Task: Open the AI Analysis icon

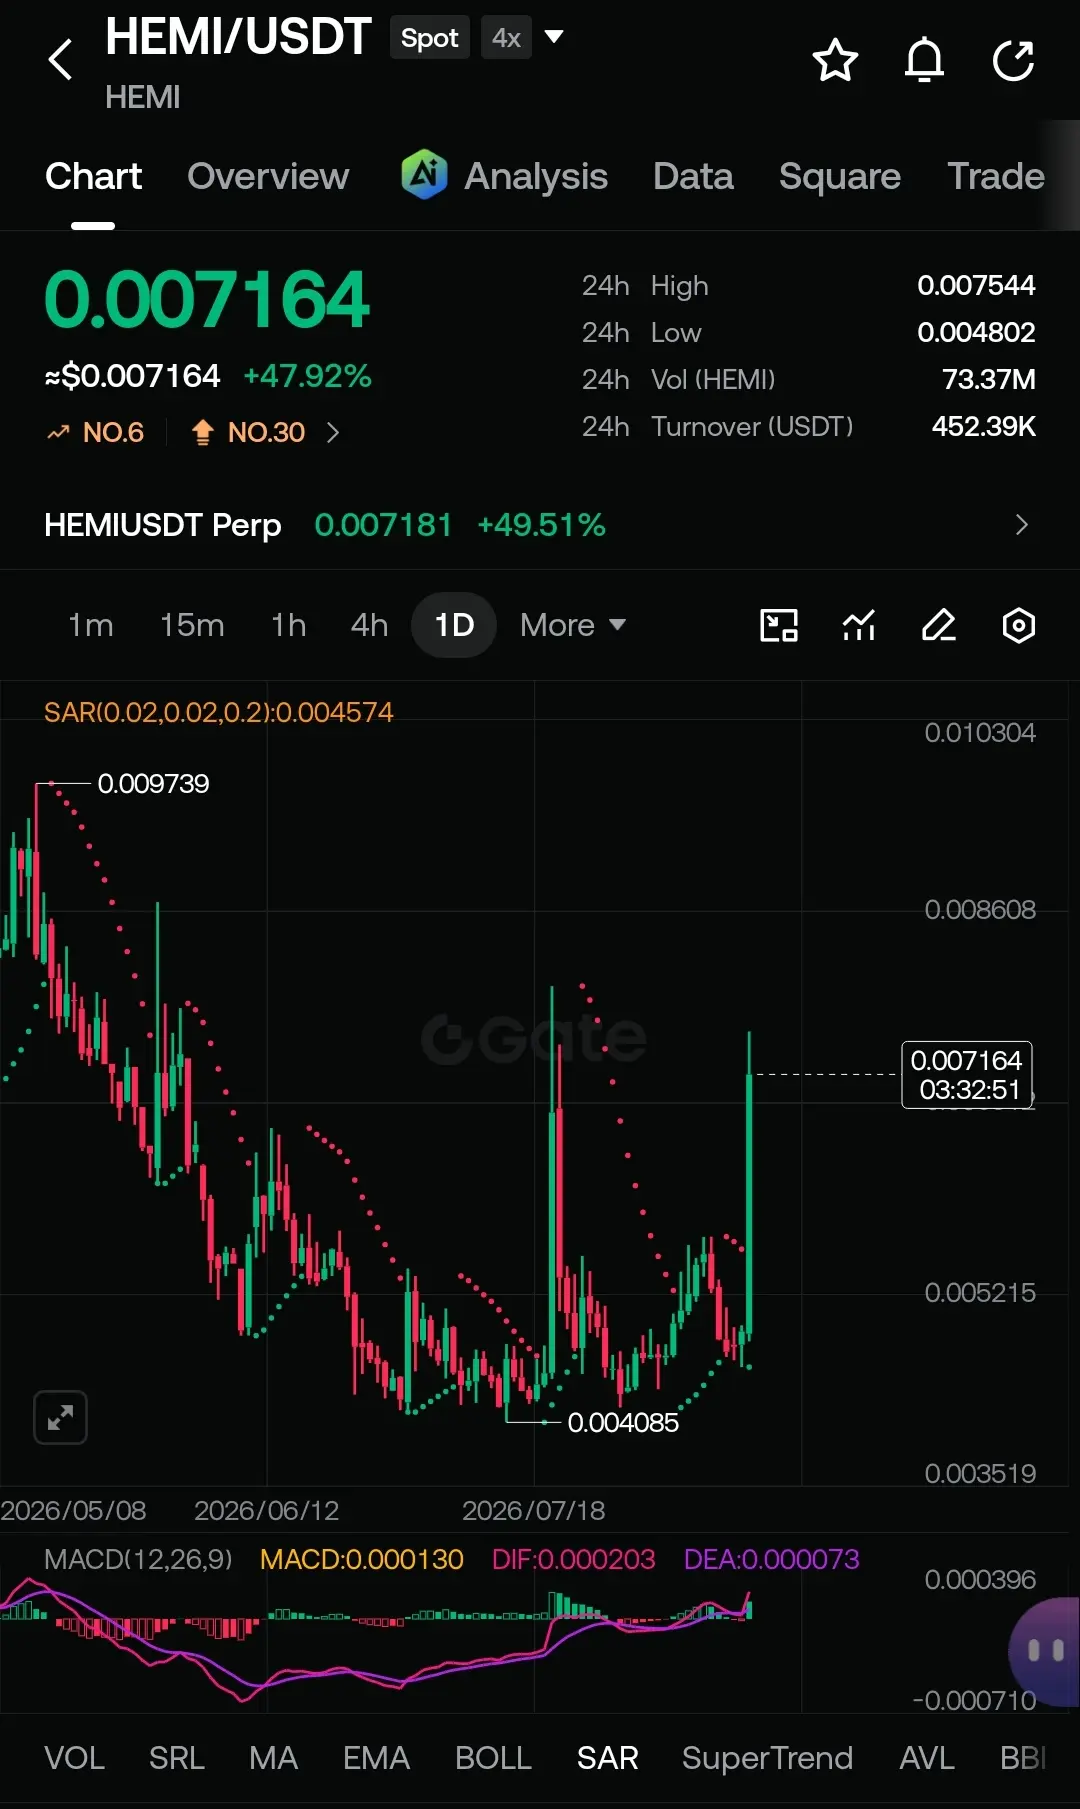Action: pos(424,175)
